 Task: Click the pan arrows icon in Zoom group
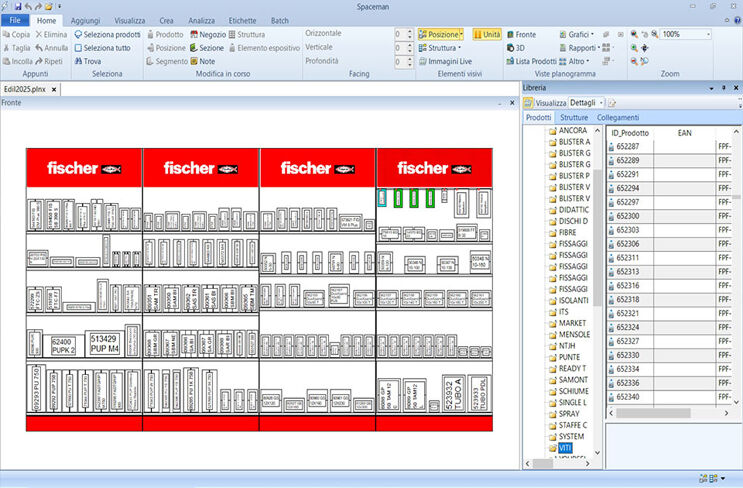click(x=644, y=48)
